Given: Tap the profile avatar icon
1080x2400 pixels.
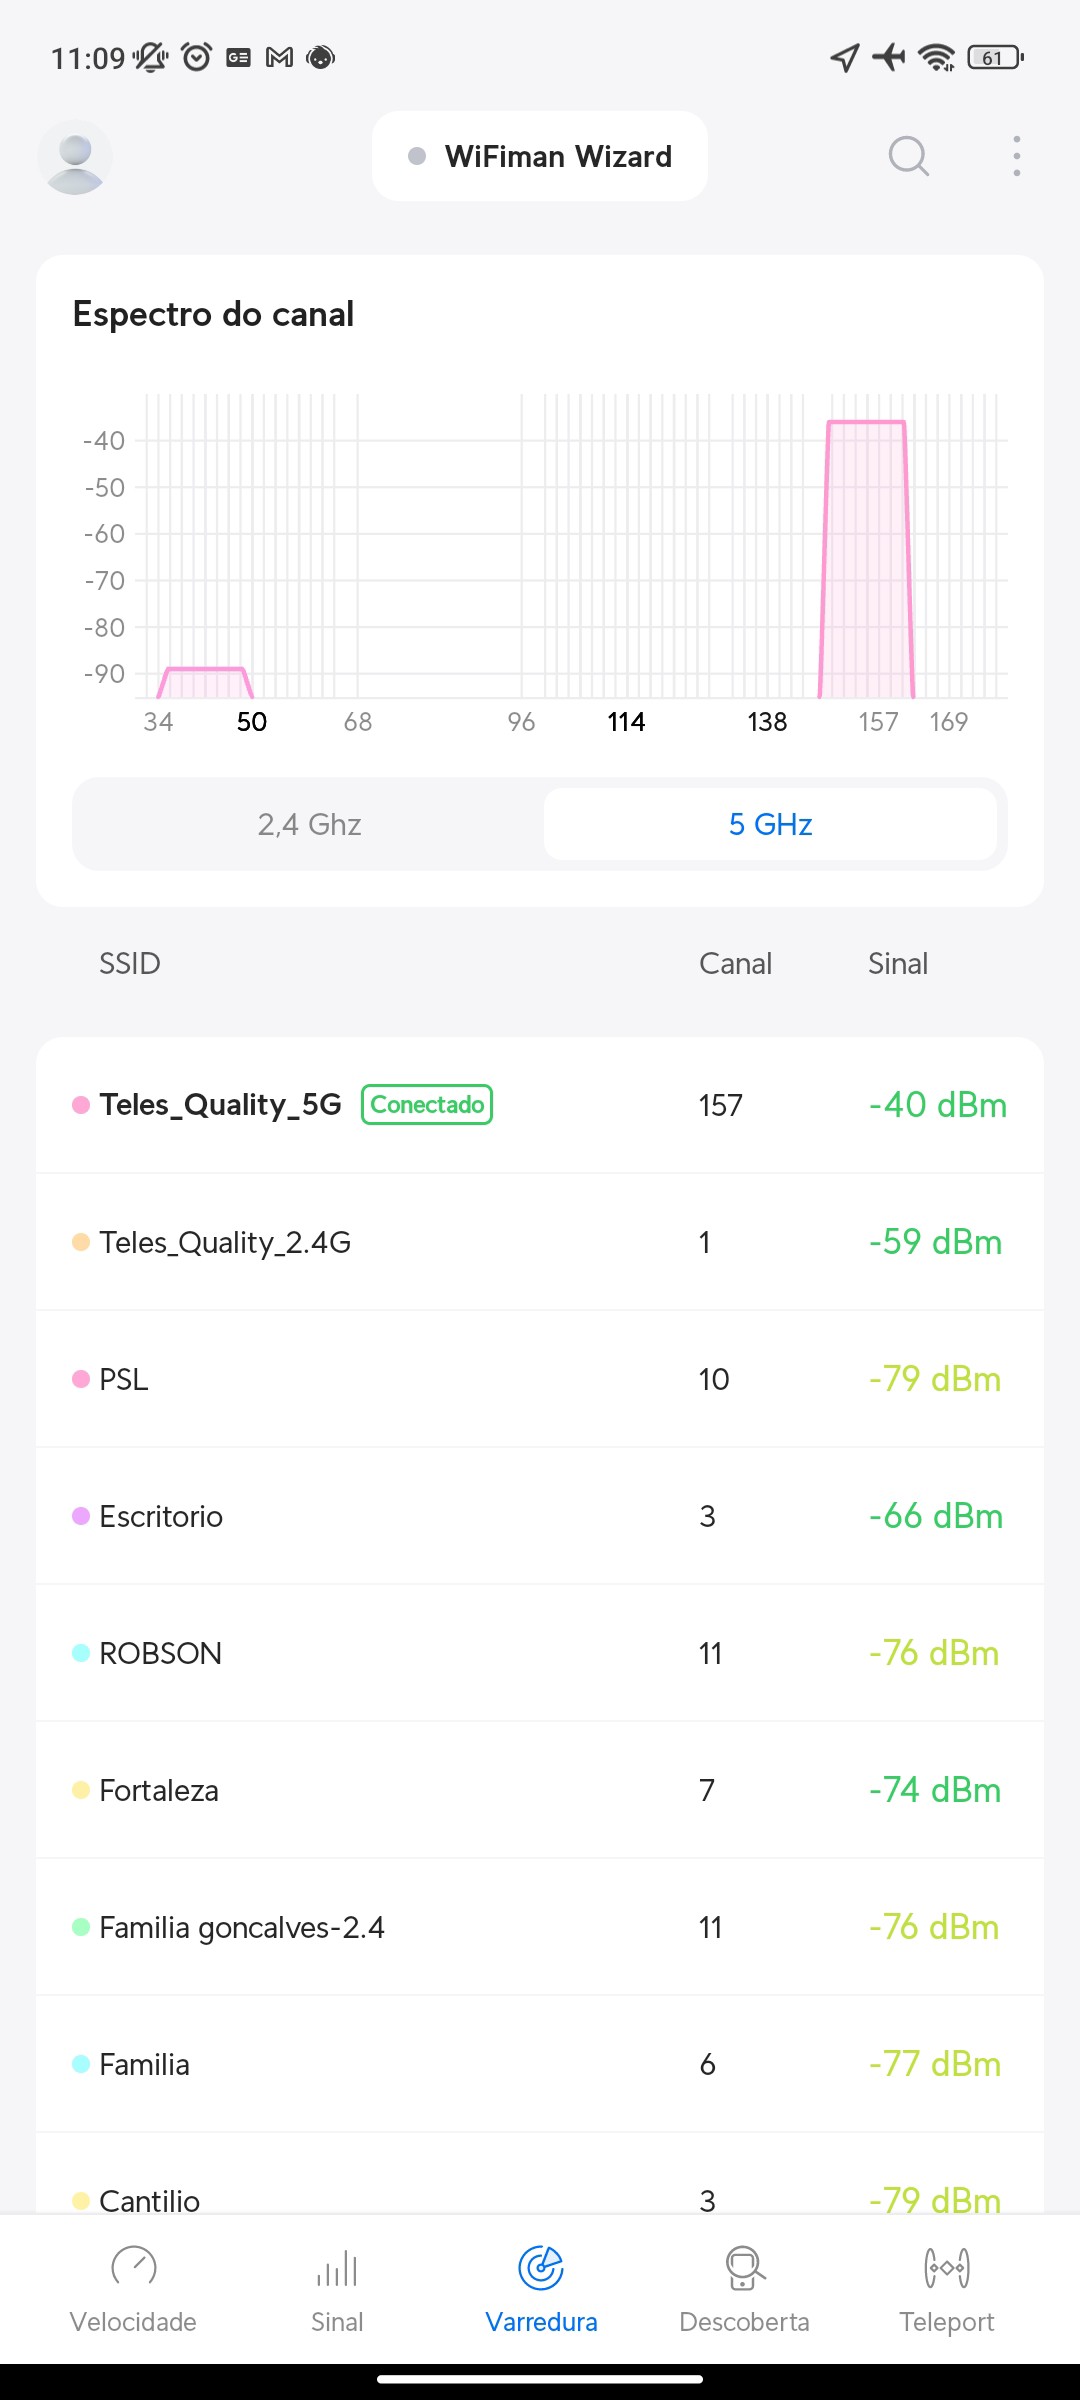Looking at the screenshot, I should 75,157.
